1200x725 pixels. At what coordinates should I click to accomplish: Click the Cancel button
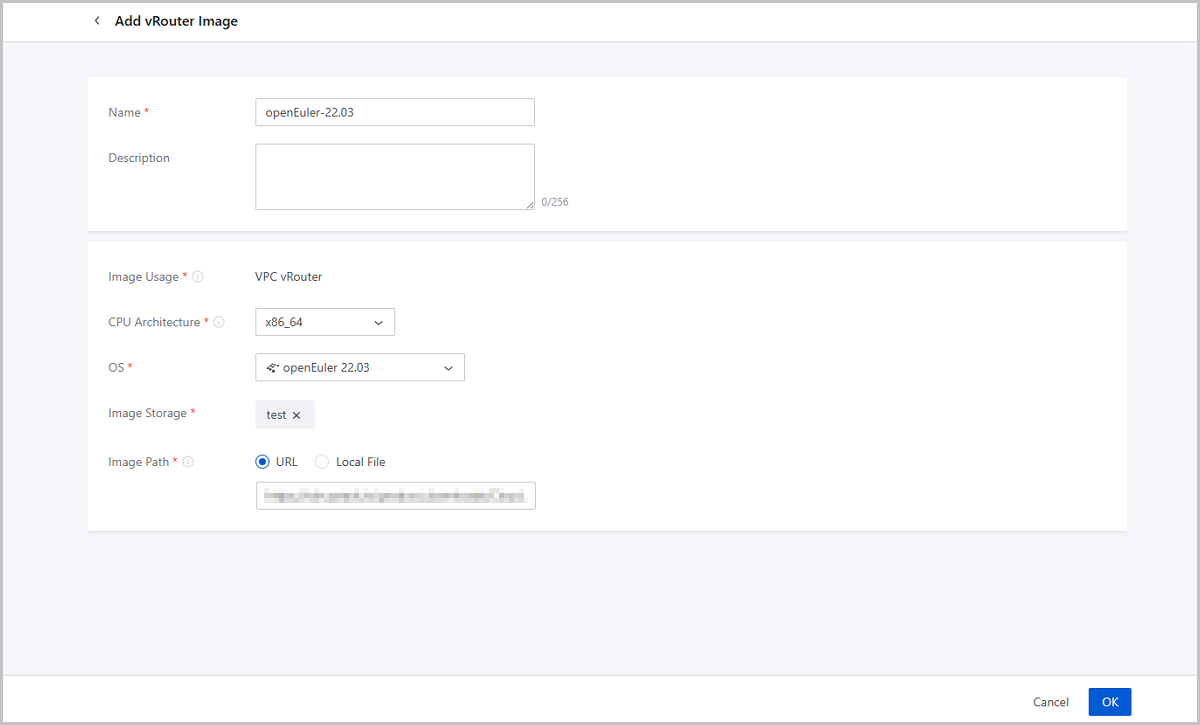click(x=1050, y=702)
